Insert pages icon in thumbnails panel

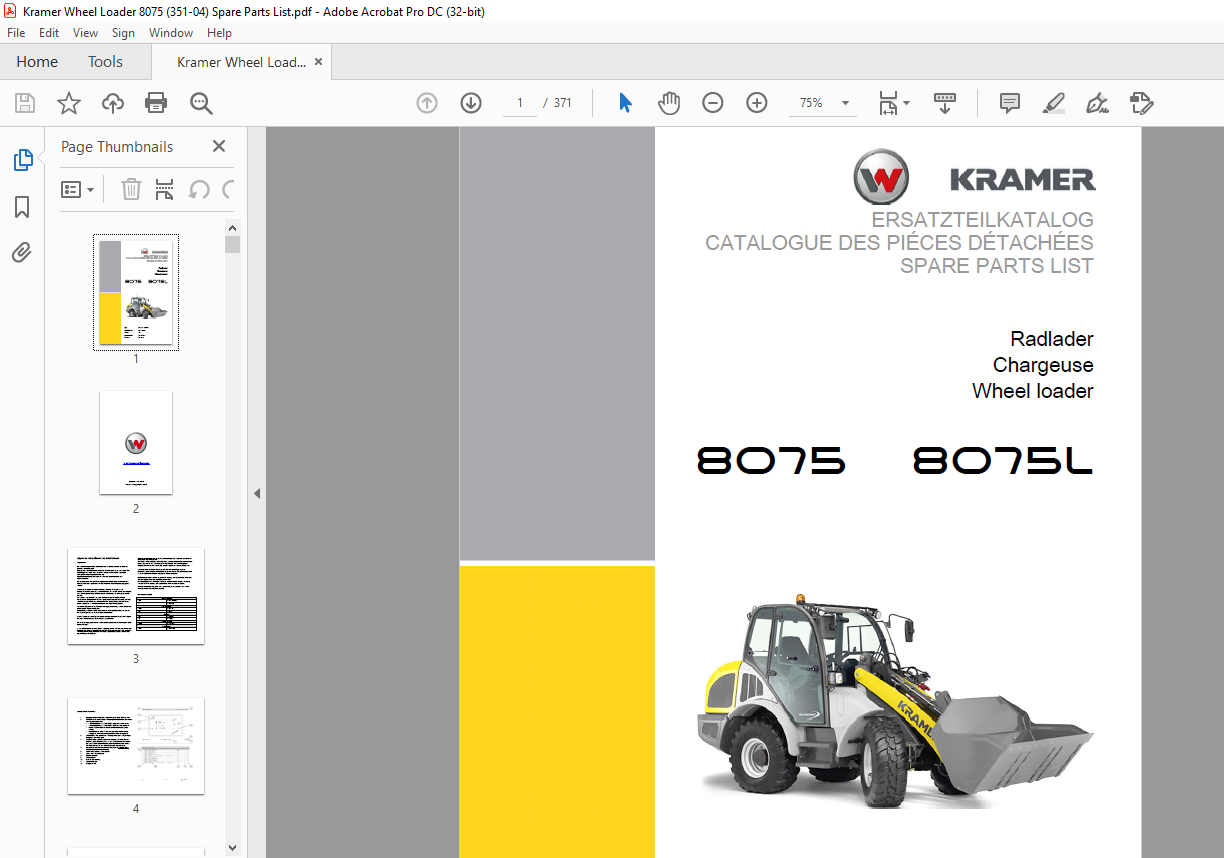(165, 189)
